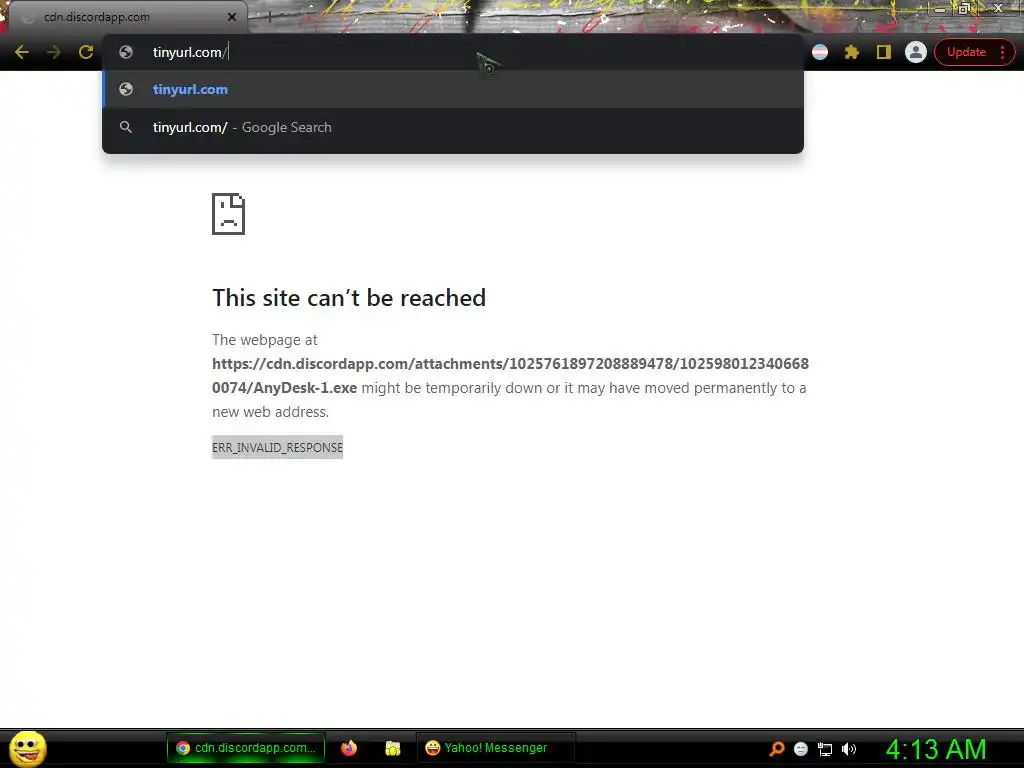
Task: Close the cdn.discordapp.com tab
Action: pos(232,17)
